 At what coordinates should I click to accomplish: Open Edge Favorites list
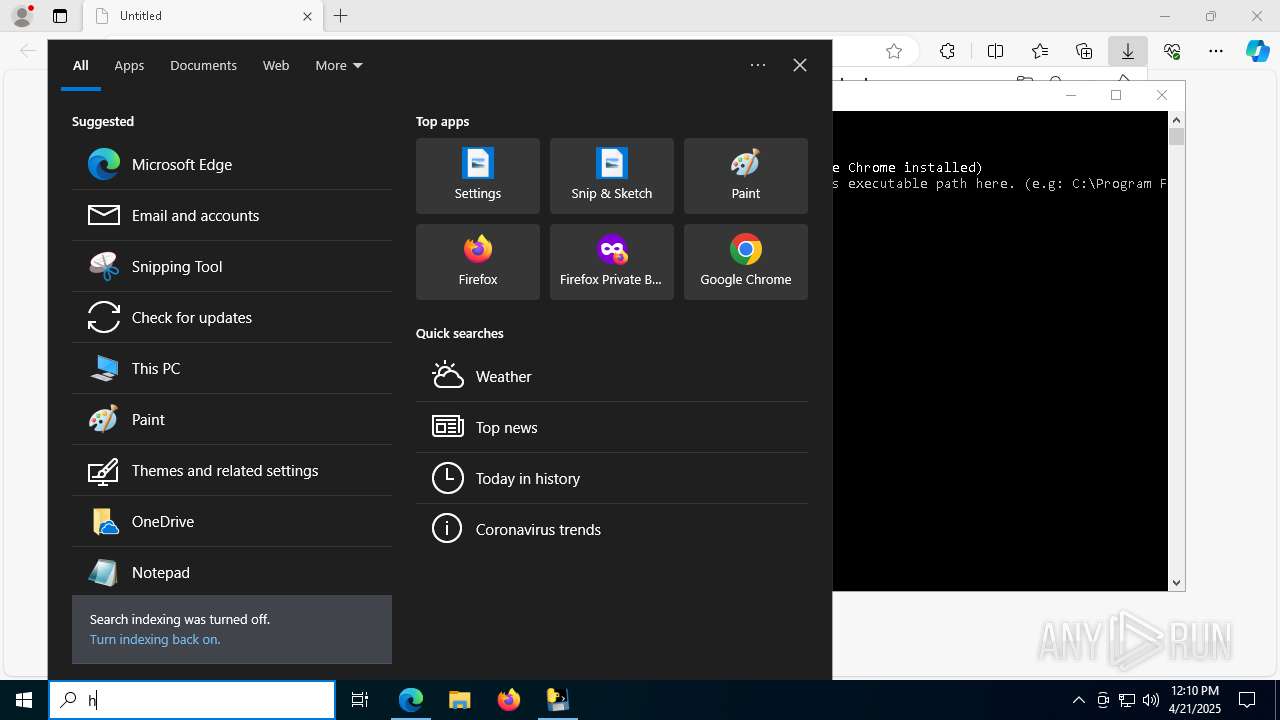[1040, 51]
